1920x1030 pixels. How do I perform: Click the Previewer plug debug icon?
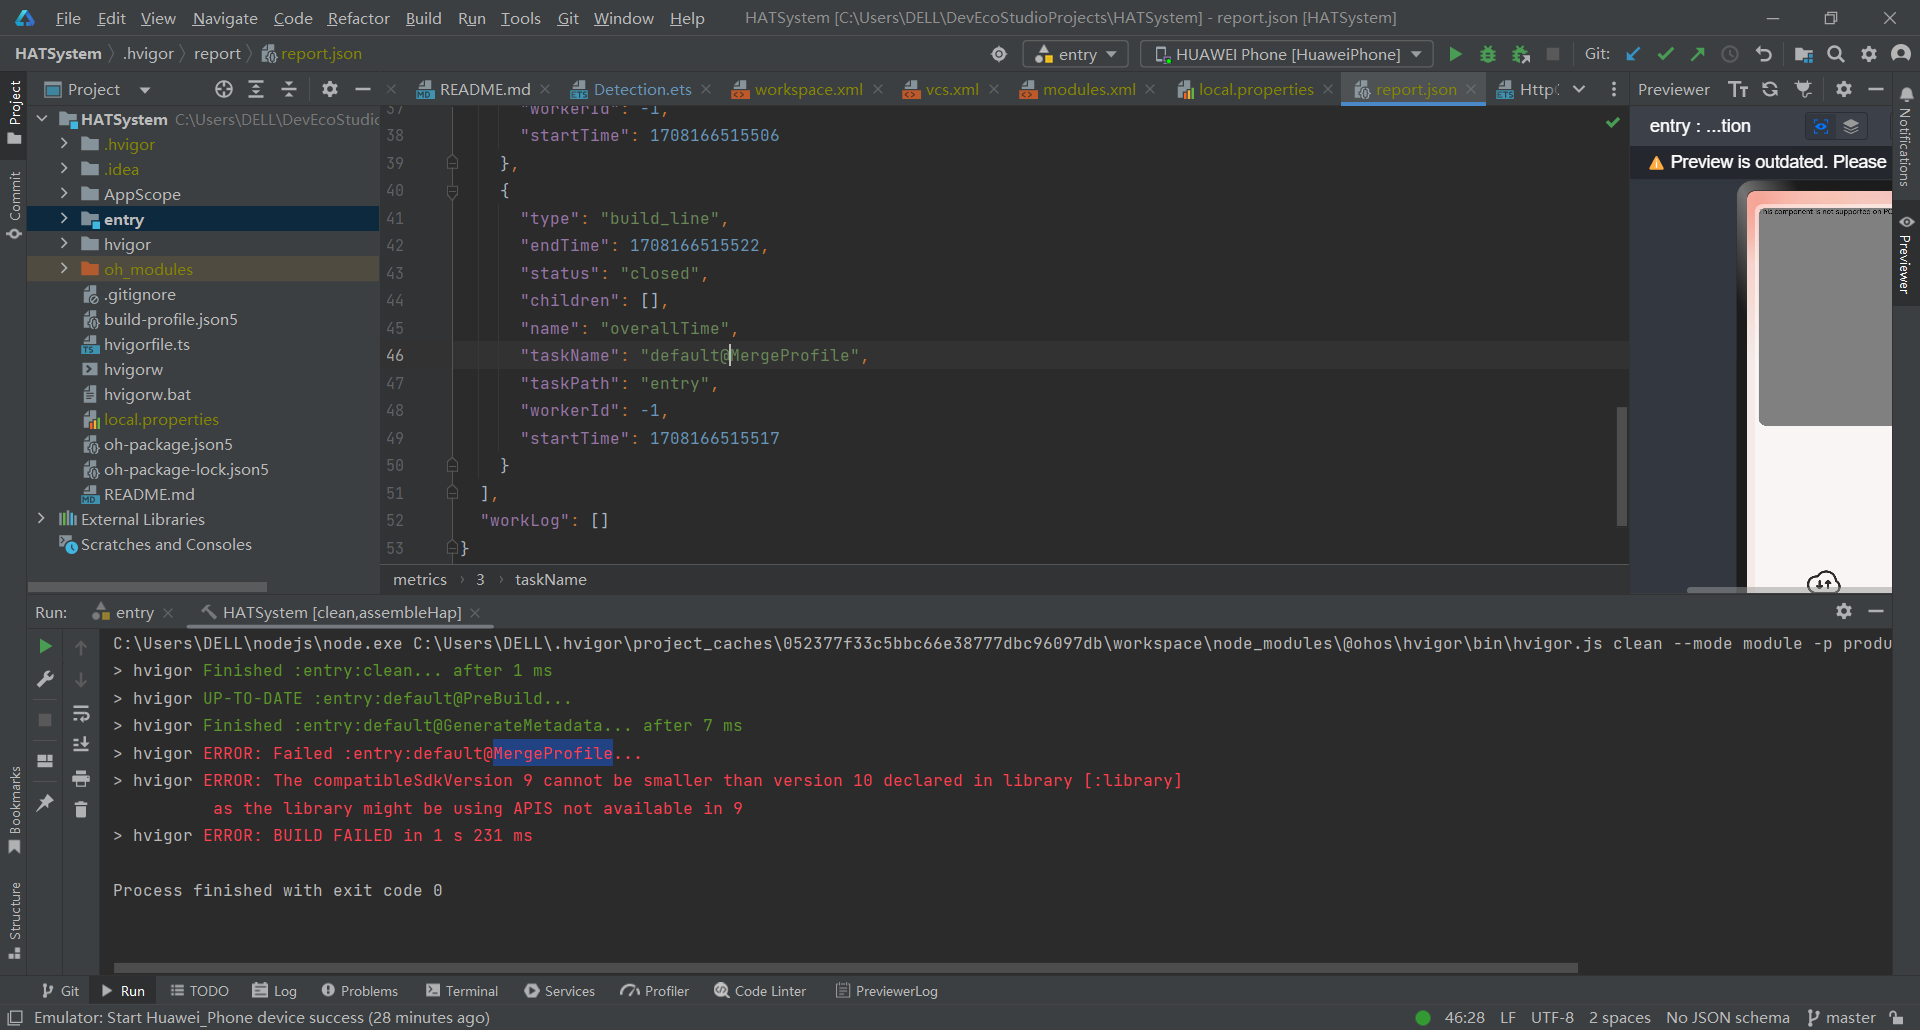coord(1803,89)
